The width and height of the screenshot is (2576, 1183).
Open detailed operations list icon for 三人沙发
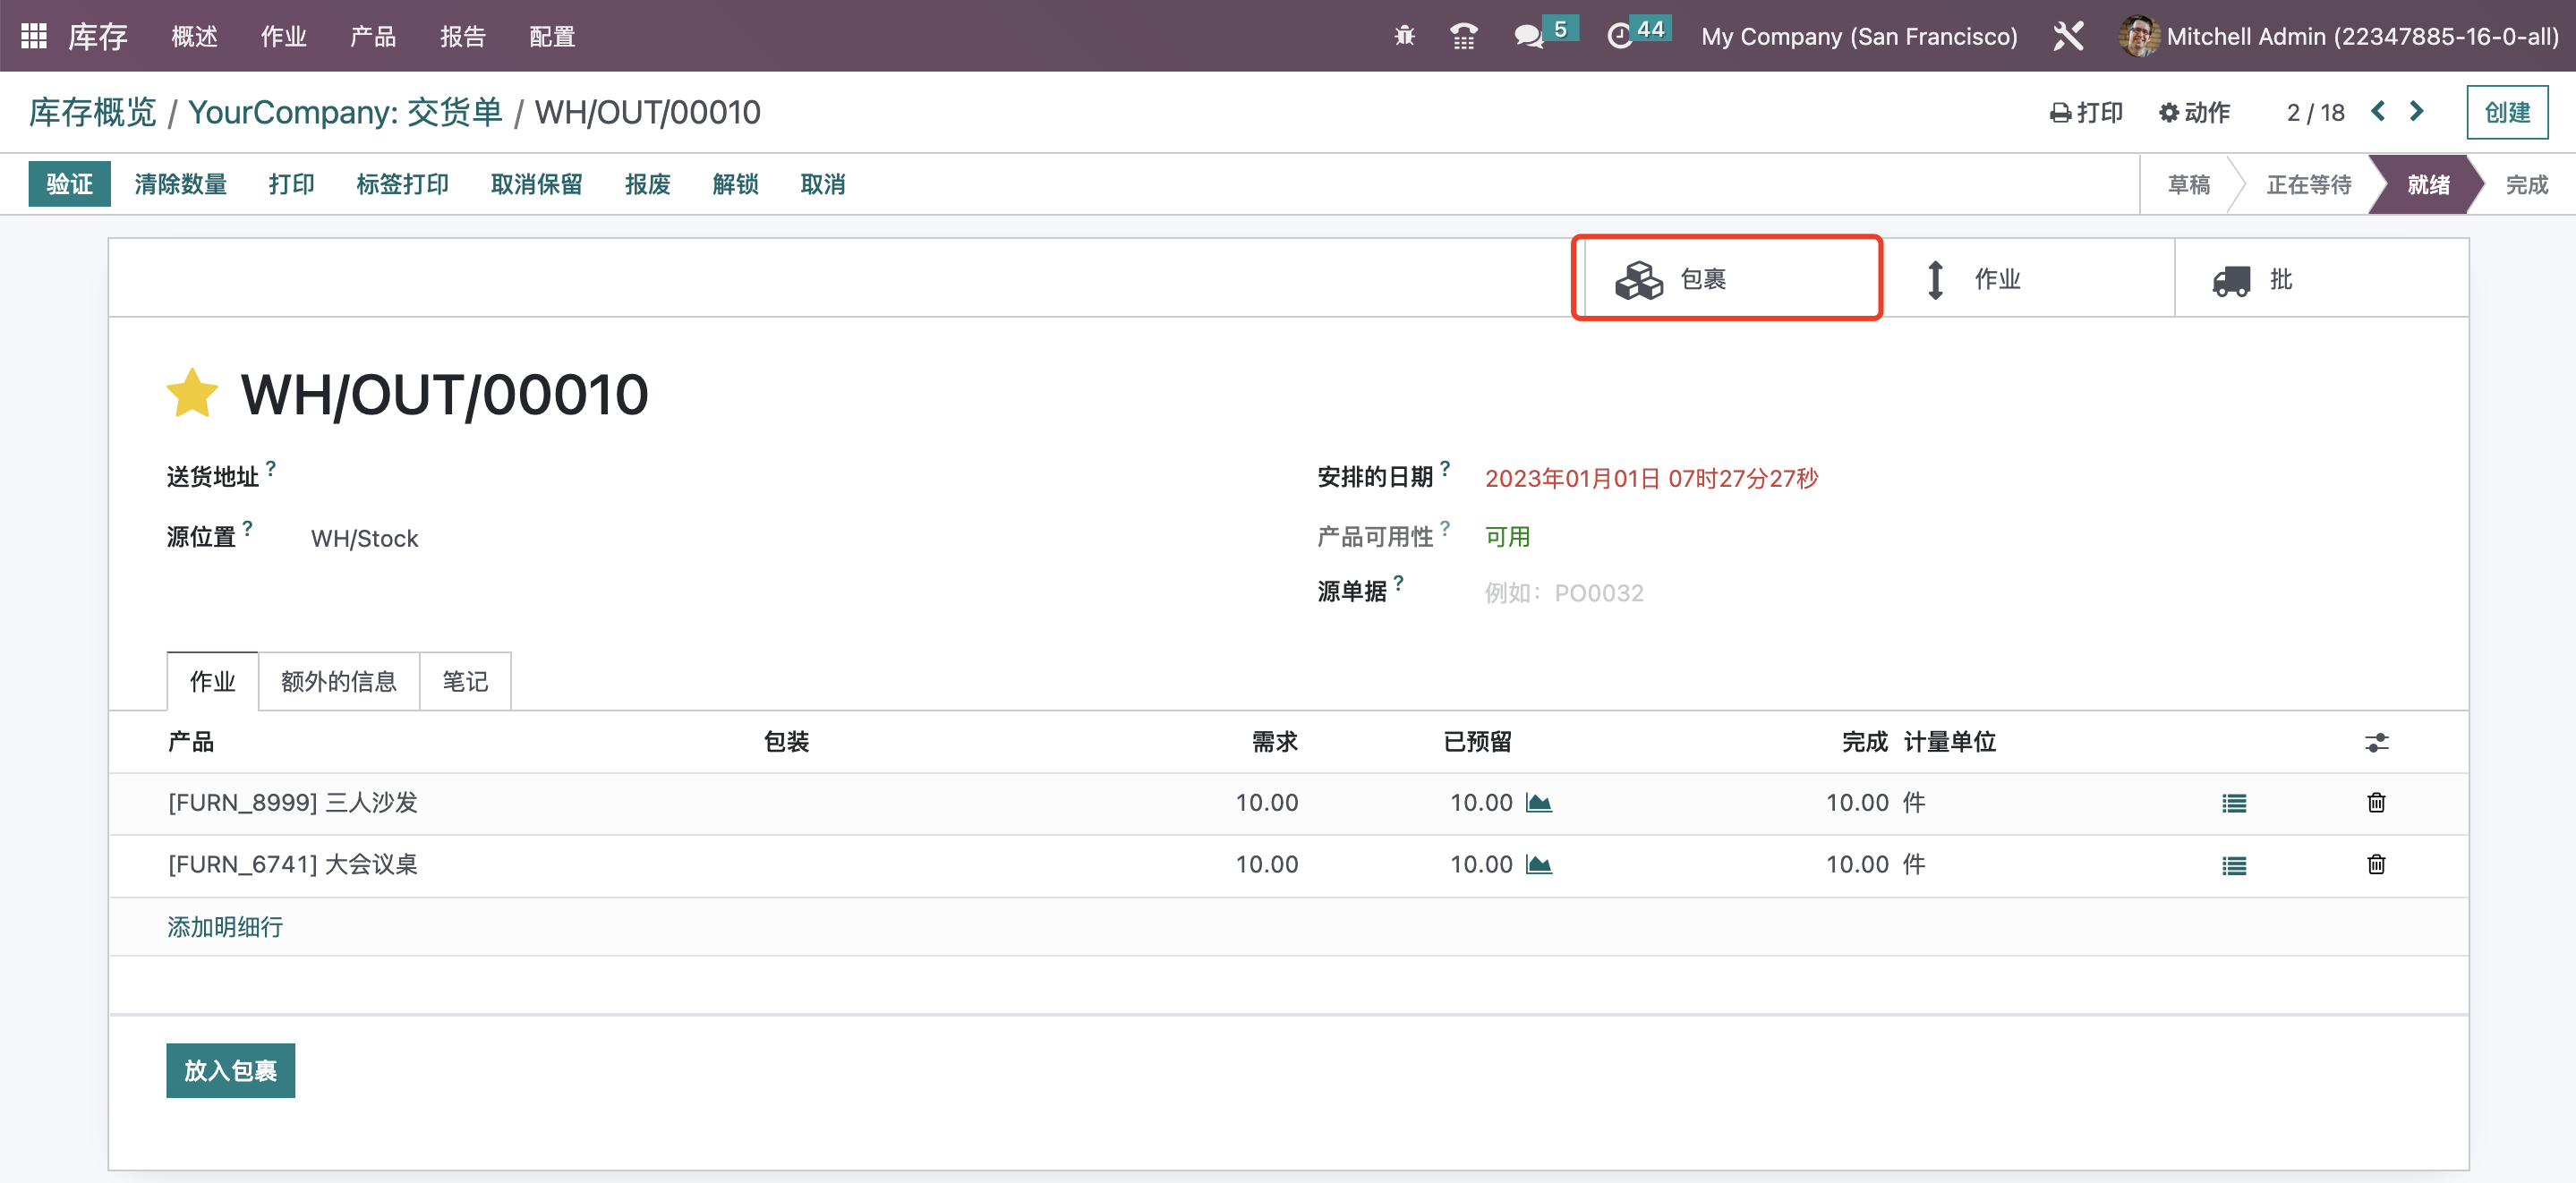pyautogui.click(x=2234, y=803)
